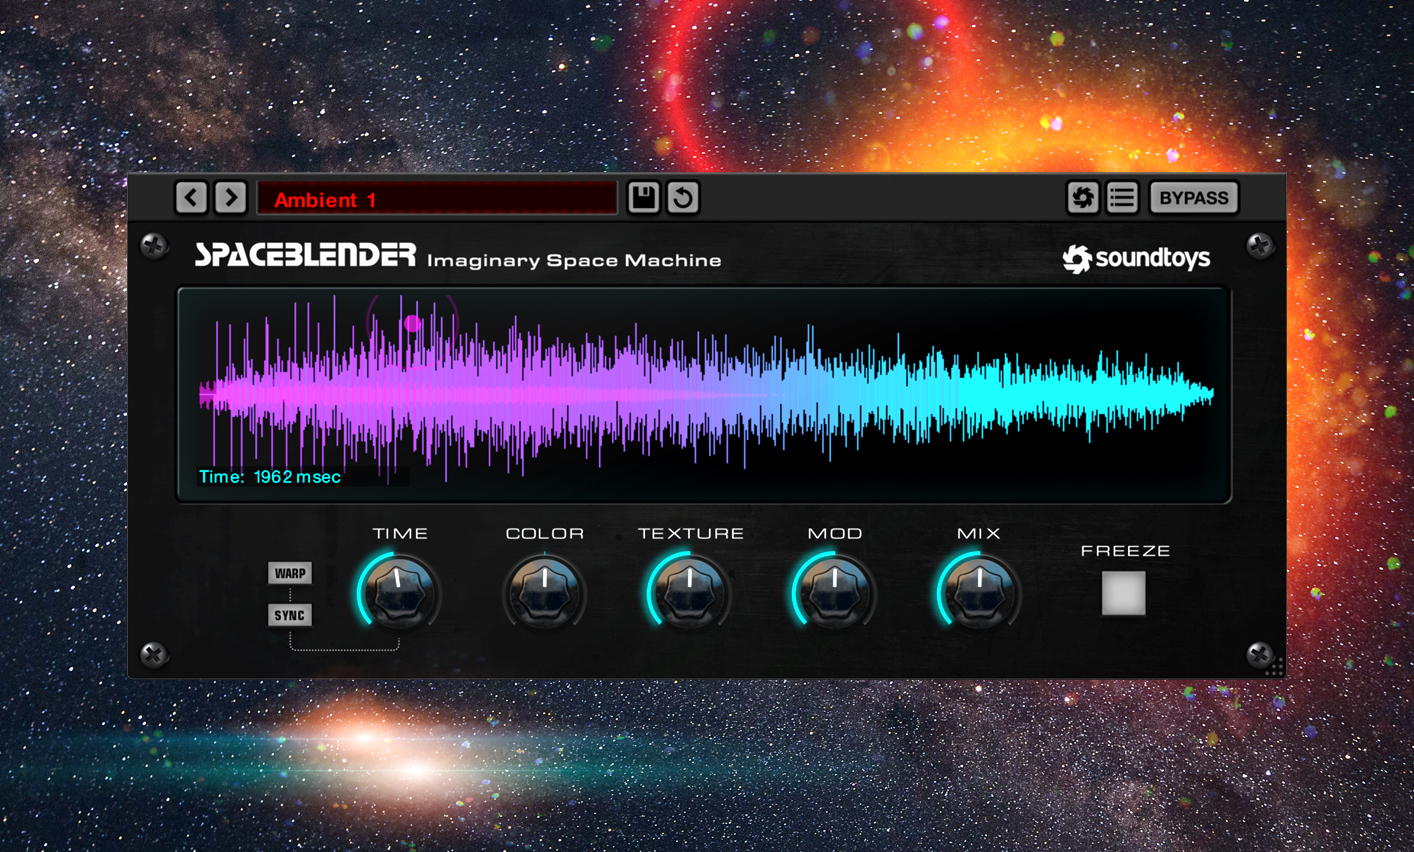Open the Ambient 1 preset name display
Viewport: 1414px width, 852px height.
[x=437, y=199]
